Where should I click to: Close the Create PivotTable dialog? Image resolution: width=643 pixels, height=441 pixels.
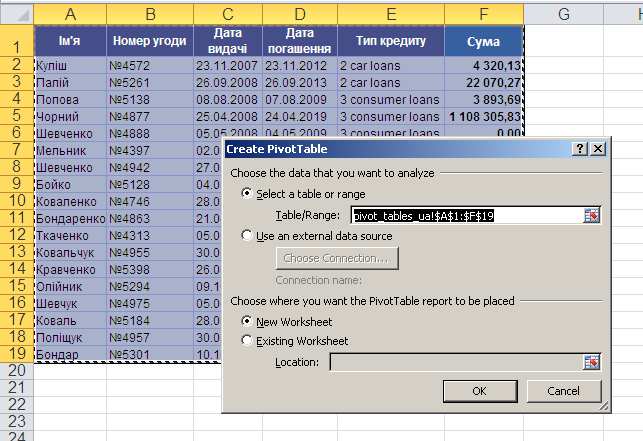click(x=598, y=148)
